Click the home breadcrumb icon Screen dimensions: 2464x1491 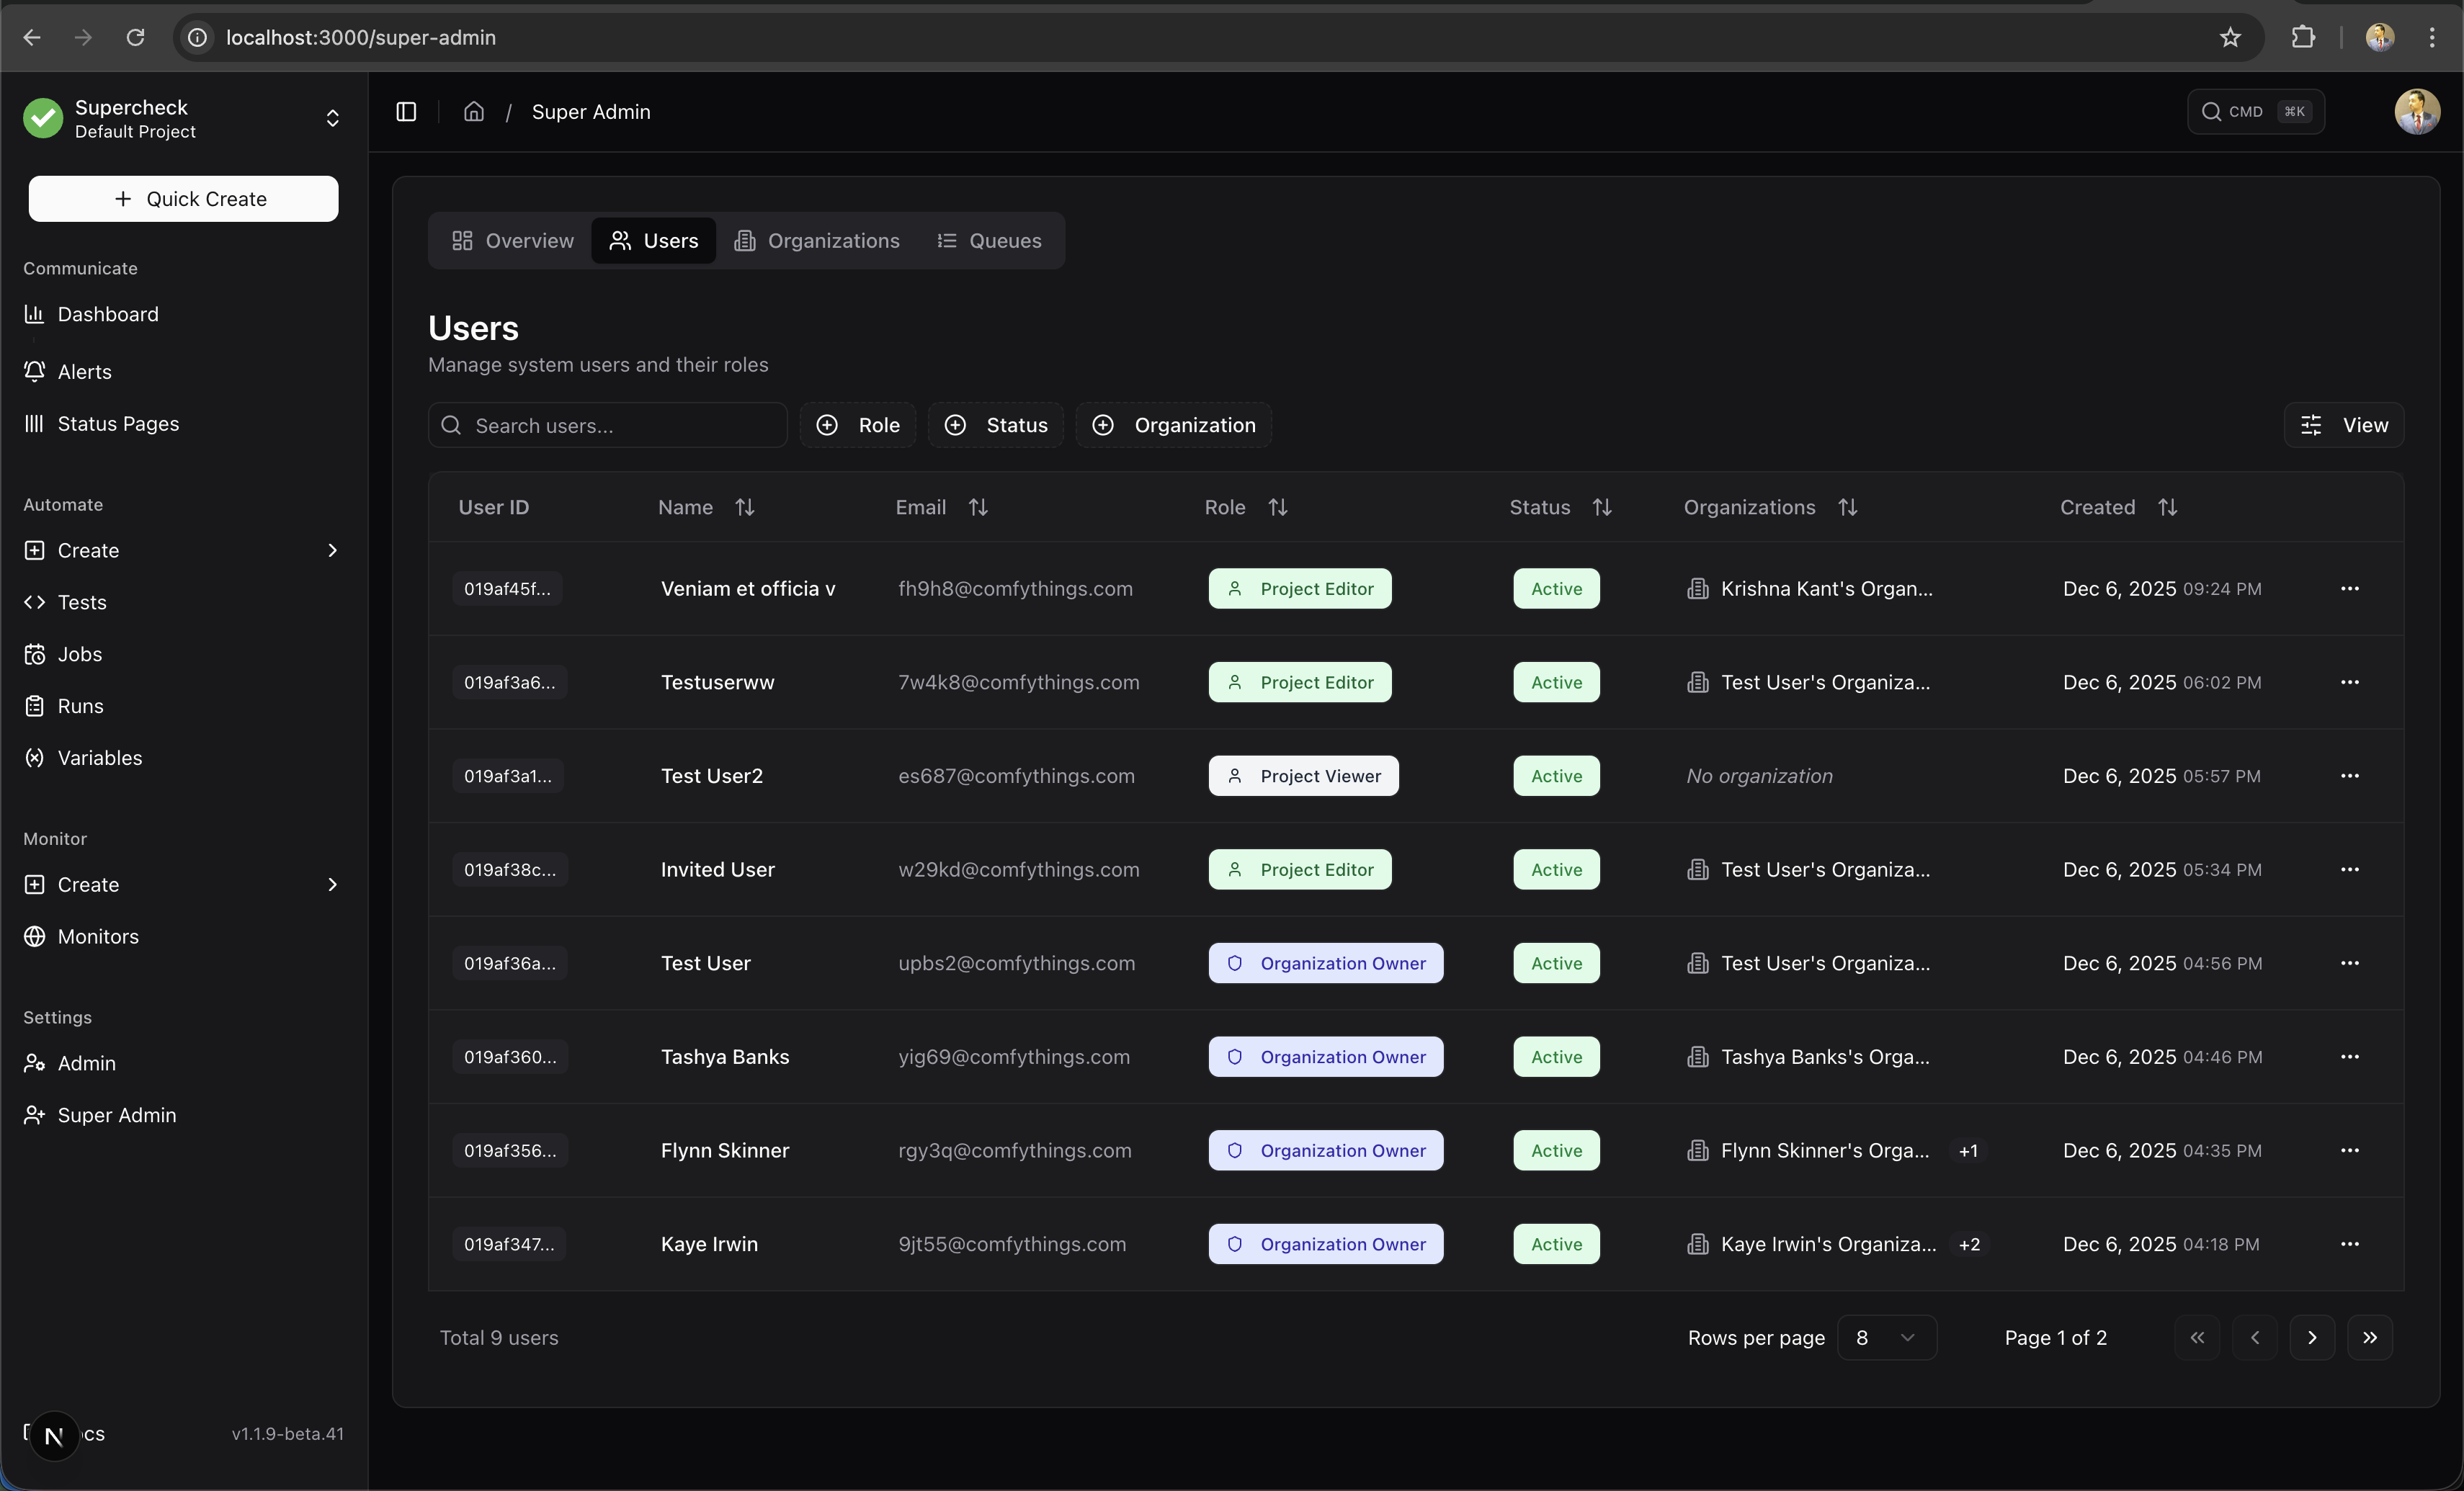click(474, 112)
